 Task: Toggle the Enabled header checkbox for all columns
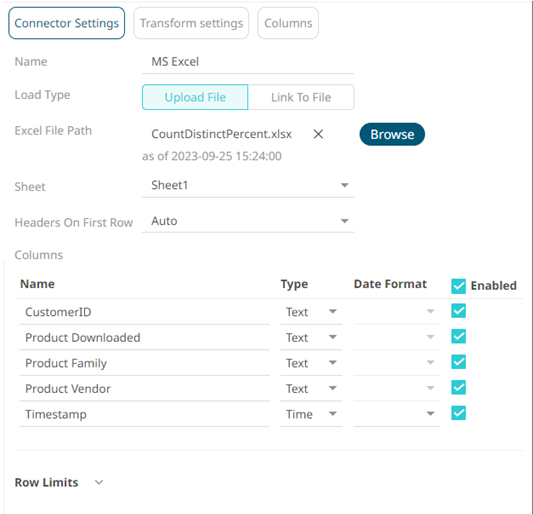tap(458, 286)
